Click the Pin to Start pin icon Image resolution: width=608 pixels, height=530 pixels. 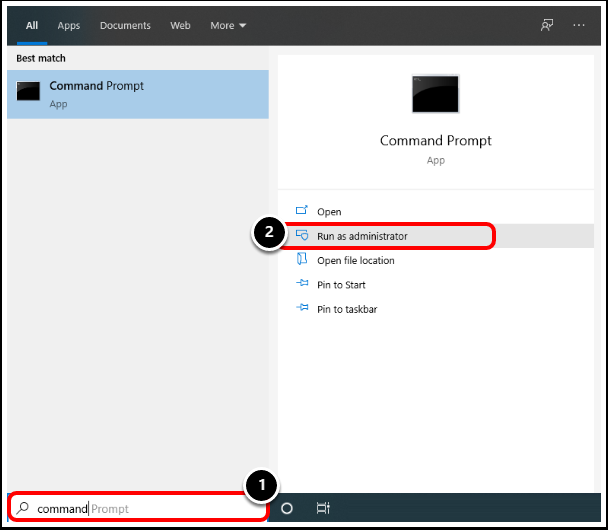pos(302,283)
